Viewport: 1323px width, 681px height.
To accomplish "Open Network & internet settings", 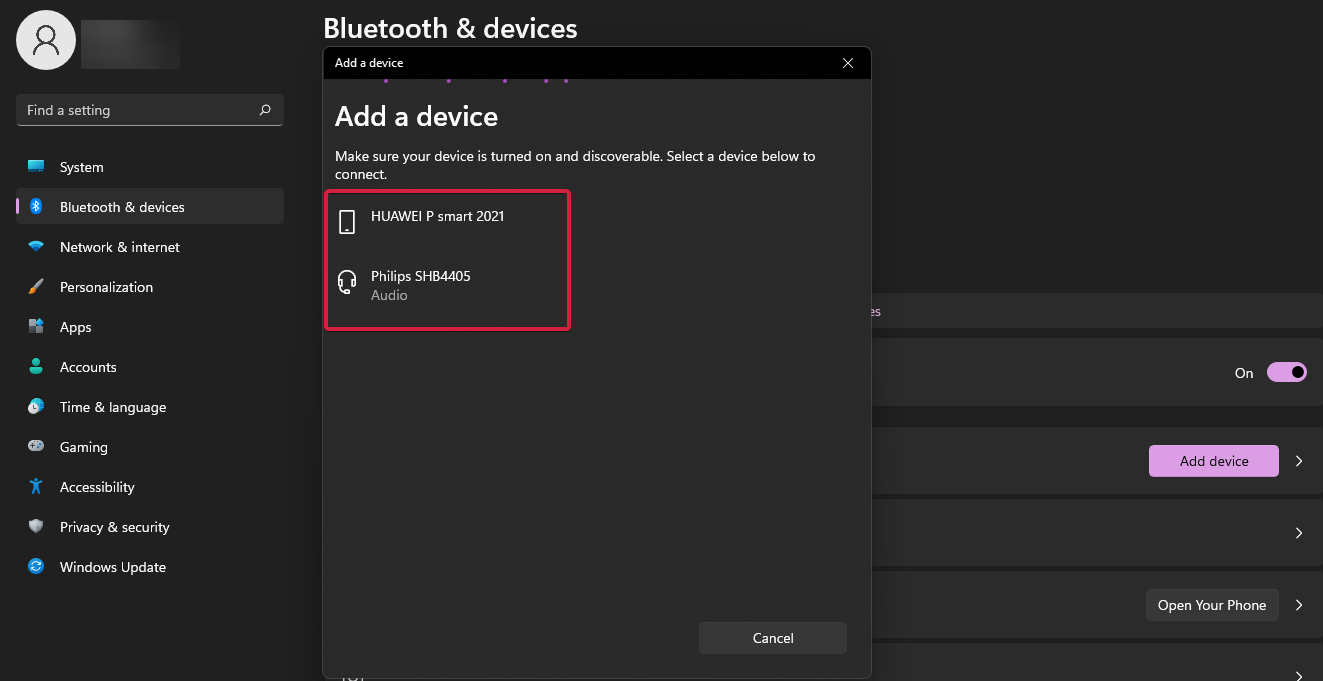I will click(x=150, y=247).
